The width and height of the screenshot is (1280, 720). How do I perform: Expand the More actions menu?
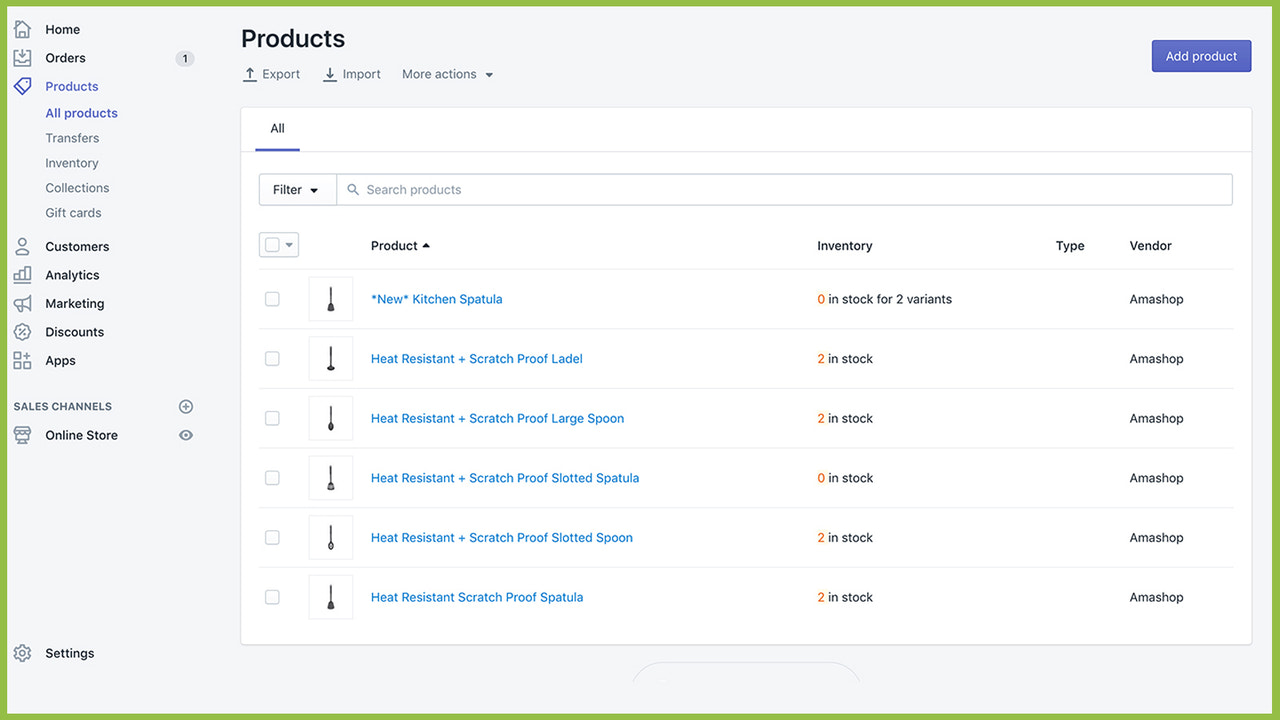click(x=447, y=73)
